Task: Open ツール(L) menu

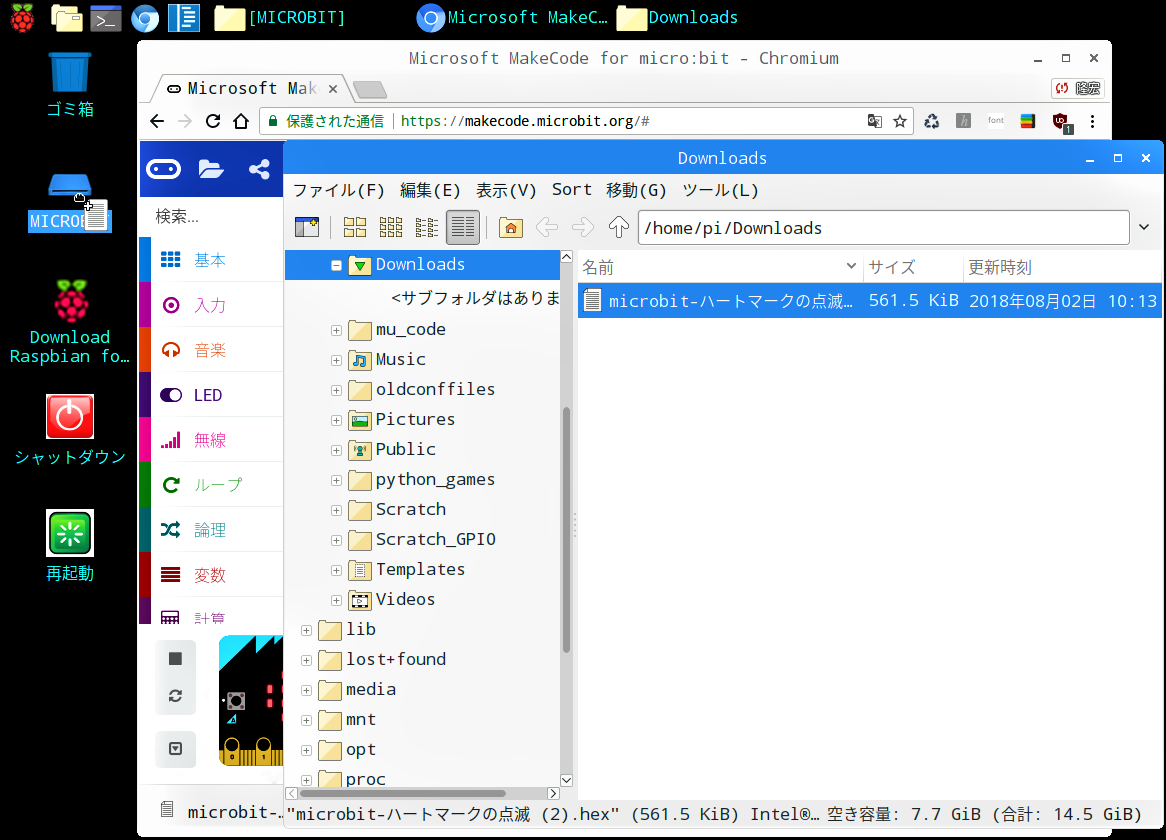Action: [720, 190]
